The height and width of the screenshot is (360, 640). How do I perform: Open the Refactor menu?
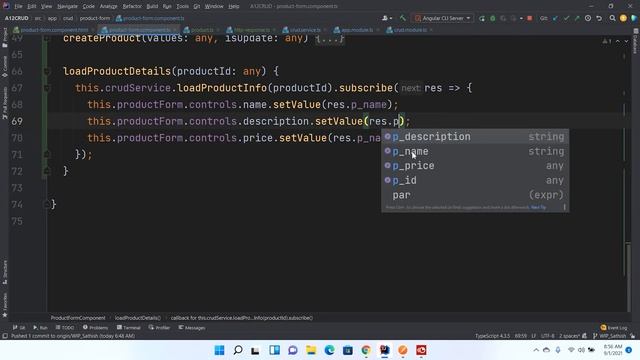tap(132, 6)
